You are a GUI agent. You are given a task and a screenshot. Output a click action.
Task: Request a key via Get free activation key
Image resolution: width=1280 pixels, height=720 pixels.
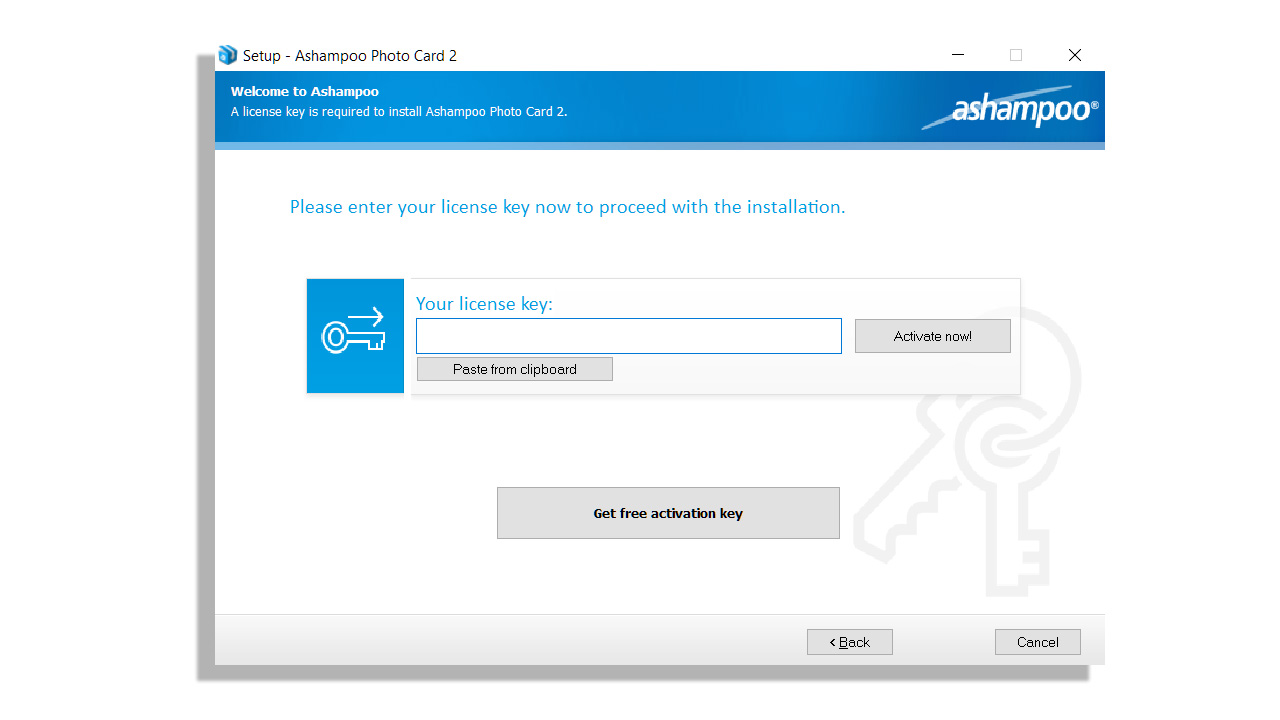[668, 513]
